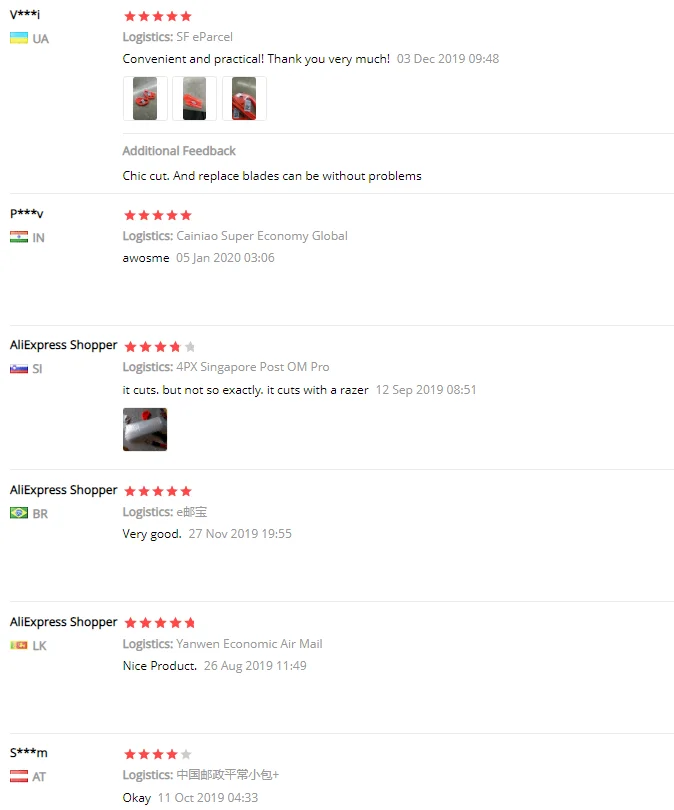Screen dimensions: 674x810
Task: Click the Ukraine flag icon next to UA
Action: [x=19, y=38]
